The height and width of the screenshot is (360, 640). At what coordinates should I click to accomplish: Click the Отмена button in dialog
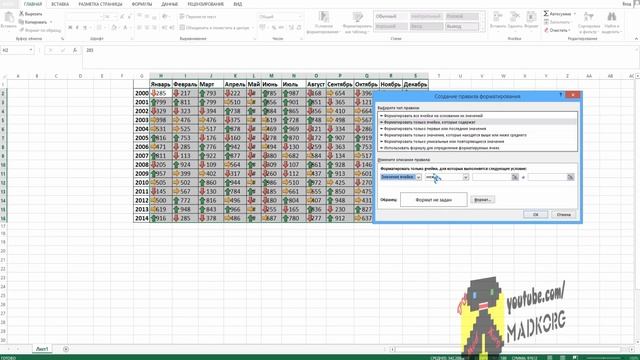[563, 214]
